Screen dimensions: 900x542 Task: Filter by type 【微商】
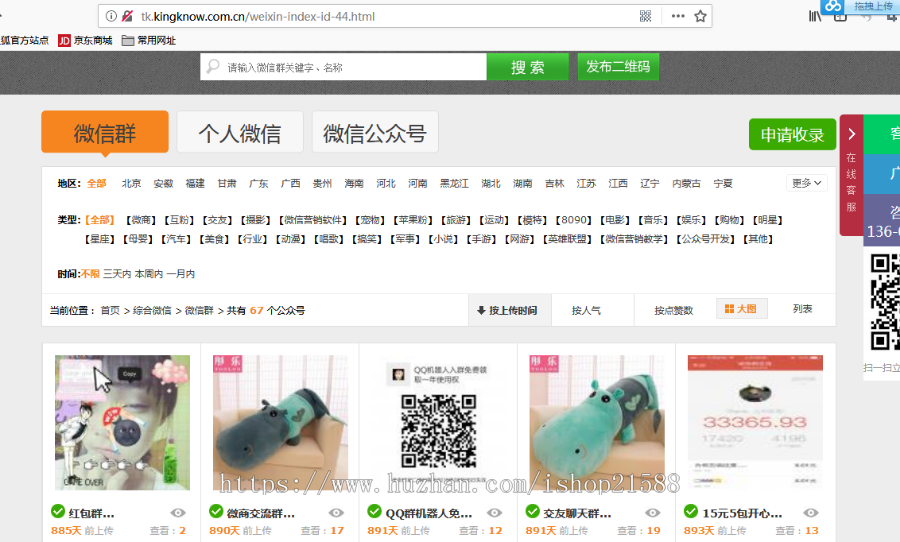tap(141, 220)
